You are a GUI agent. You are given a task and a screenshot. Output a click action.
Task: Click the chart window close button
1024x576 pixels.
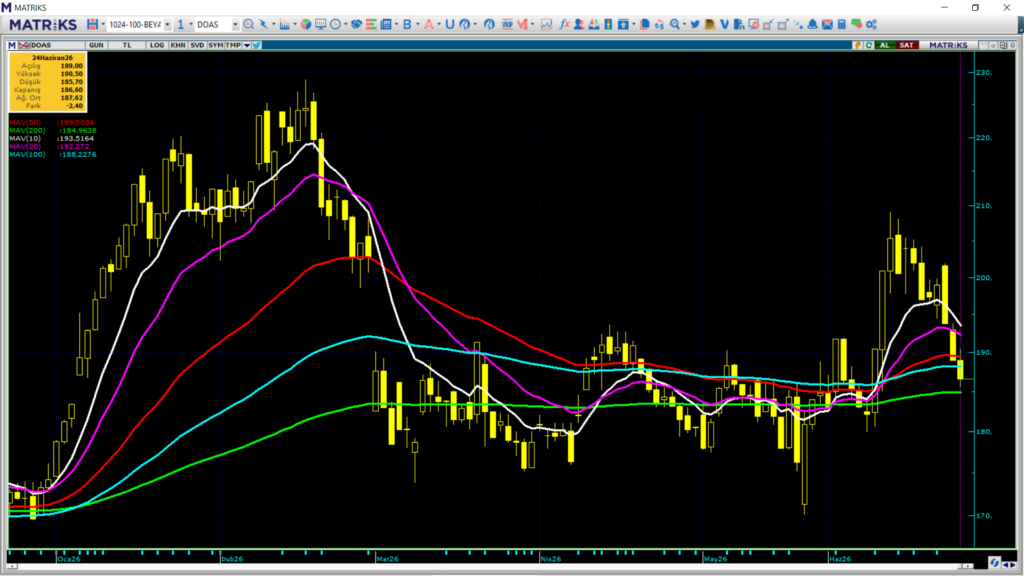pos(1013,45)
